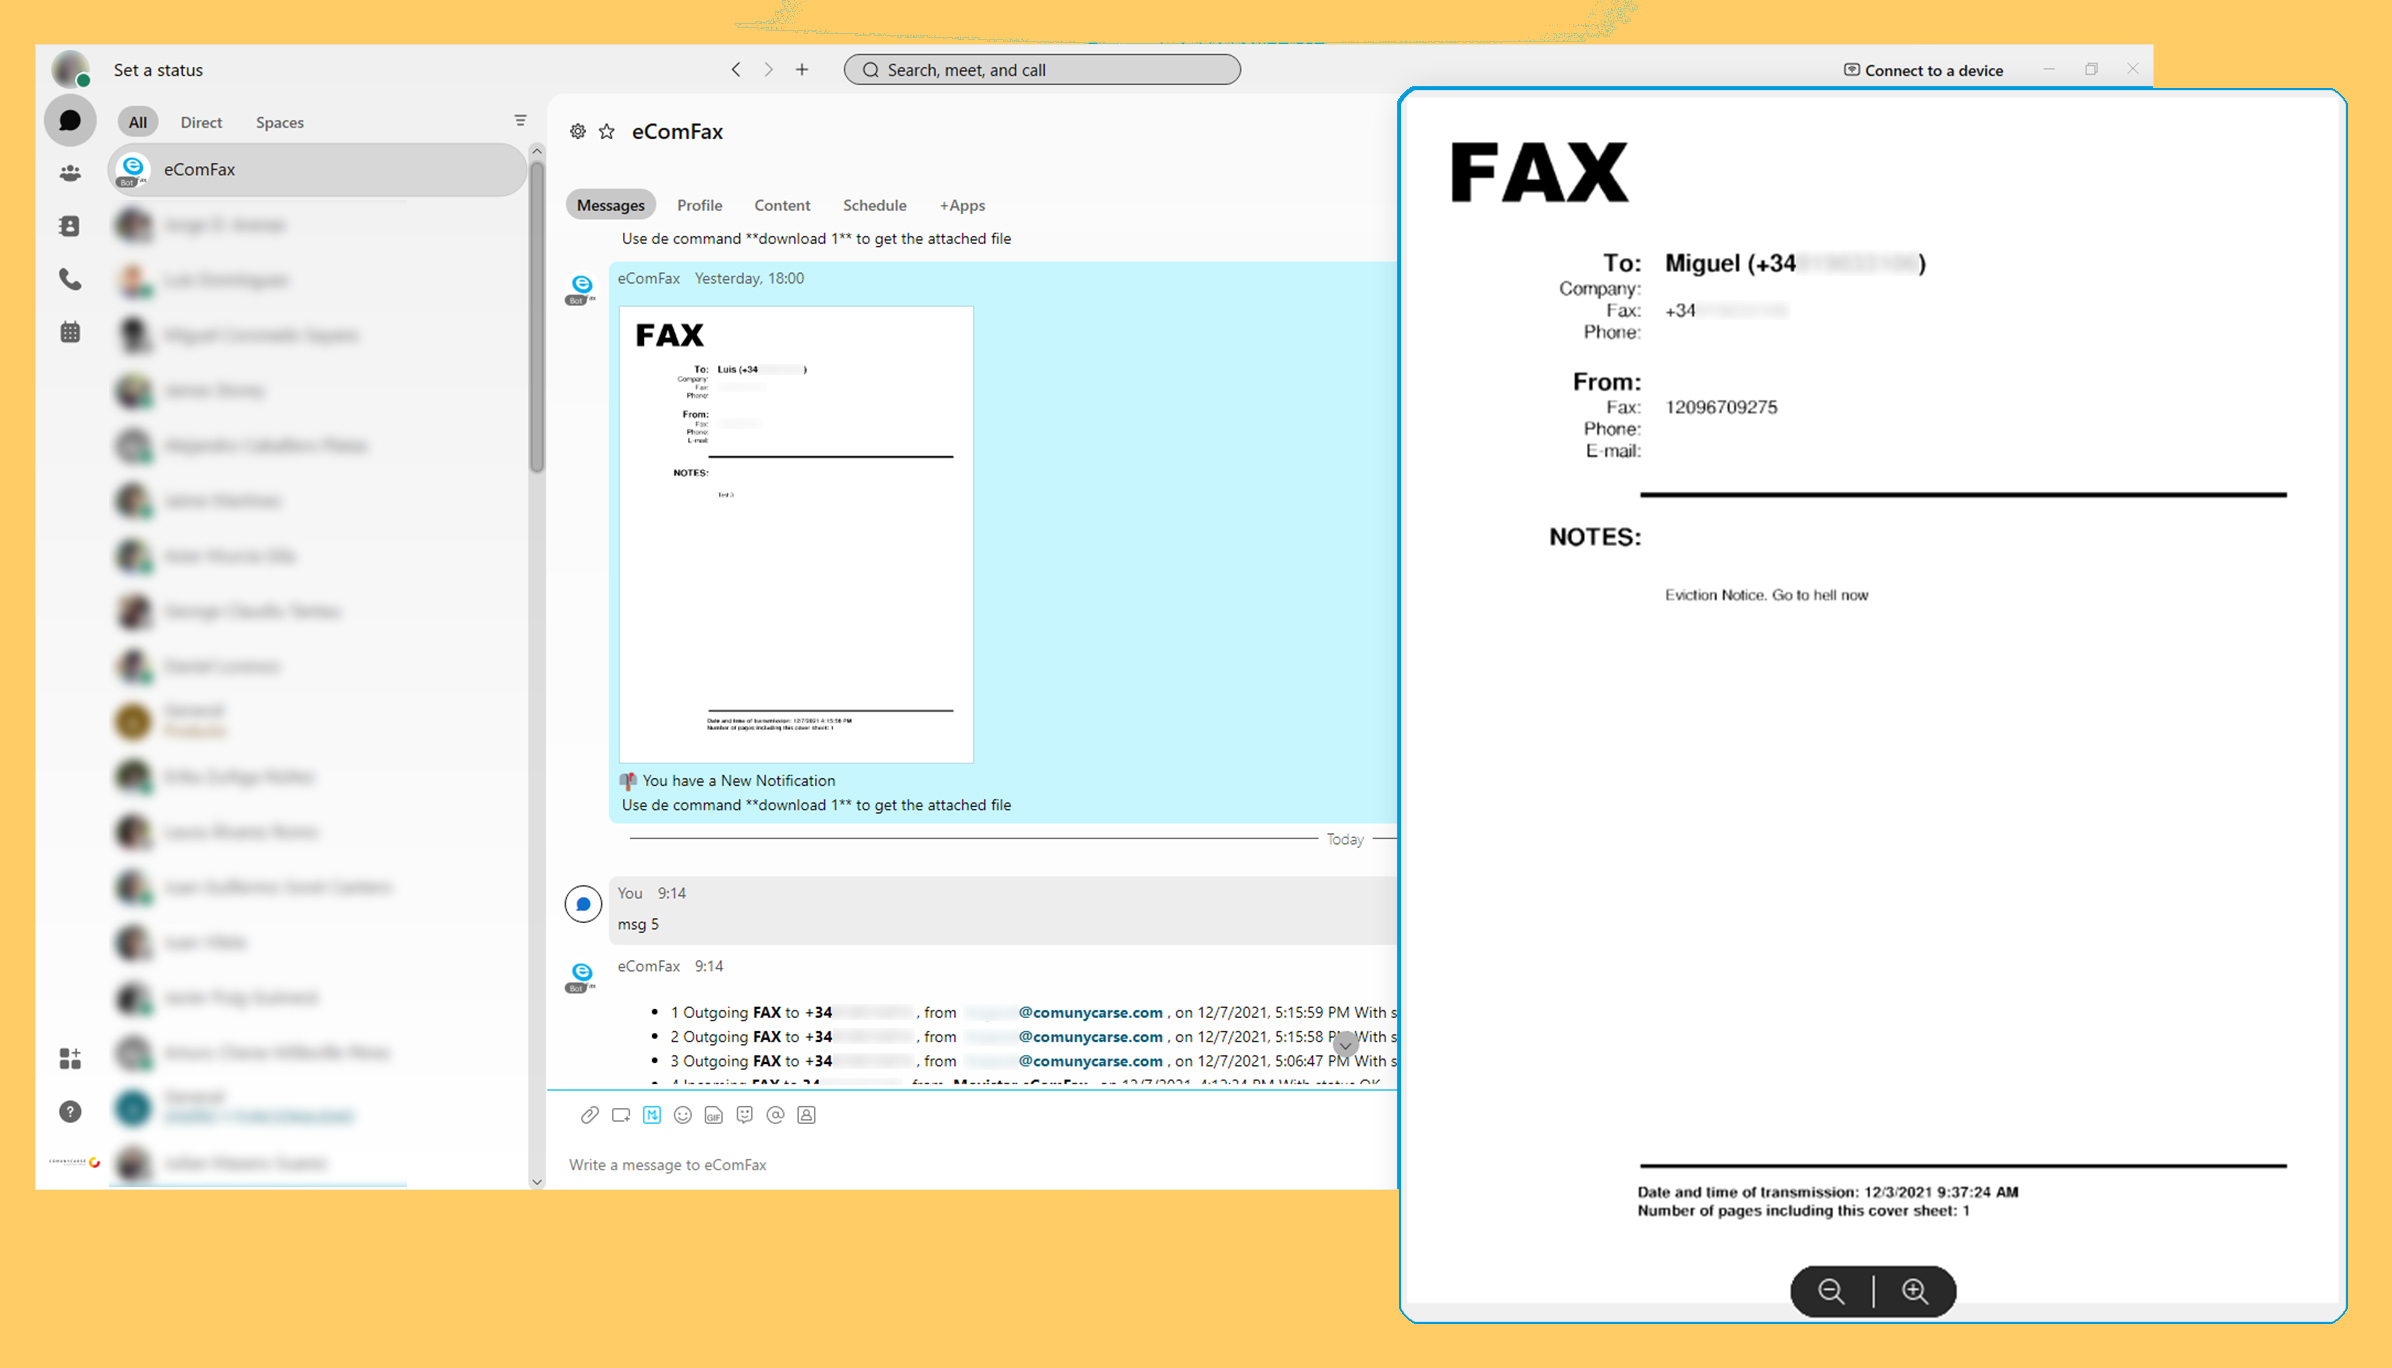Screen dimensions: 2392x1368
Task: Open the GIF picker
Action: (714, 1115)
